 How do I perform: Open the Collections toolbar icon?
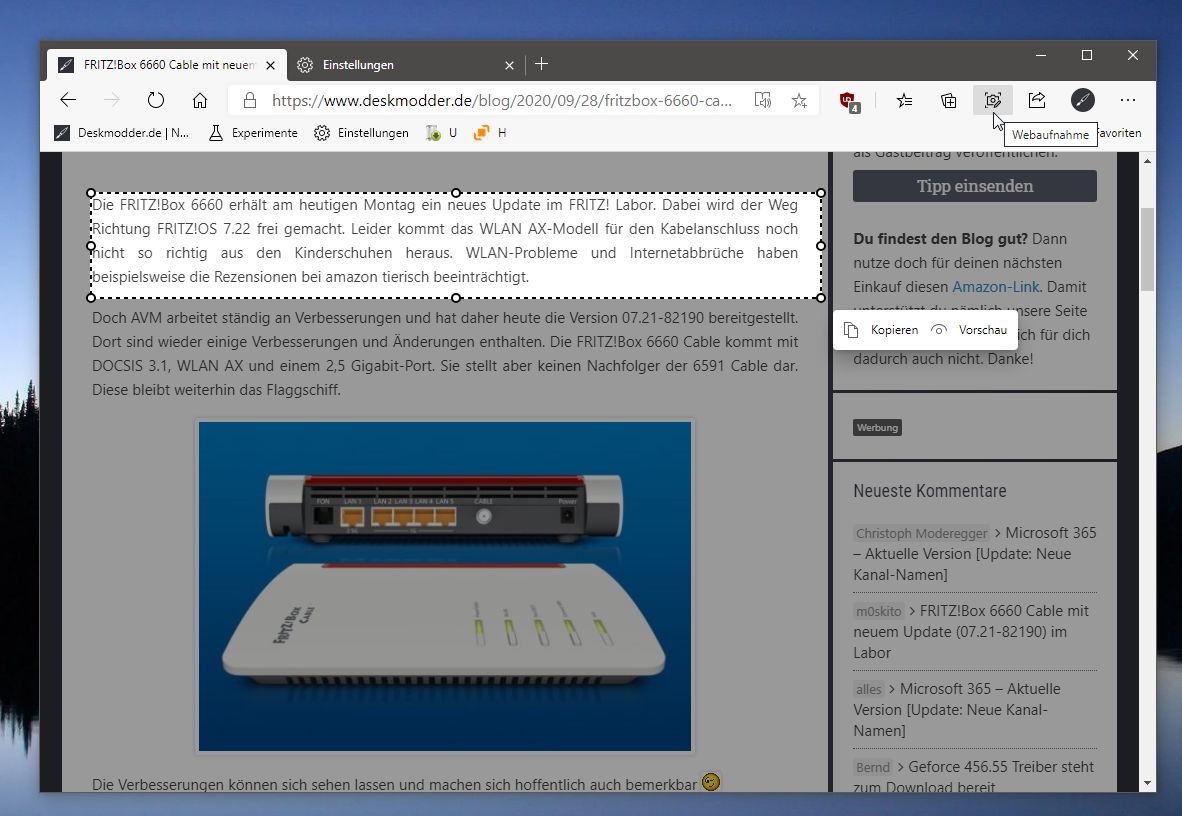pos(948,100)
